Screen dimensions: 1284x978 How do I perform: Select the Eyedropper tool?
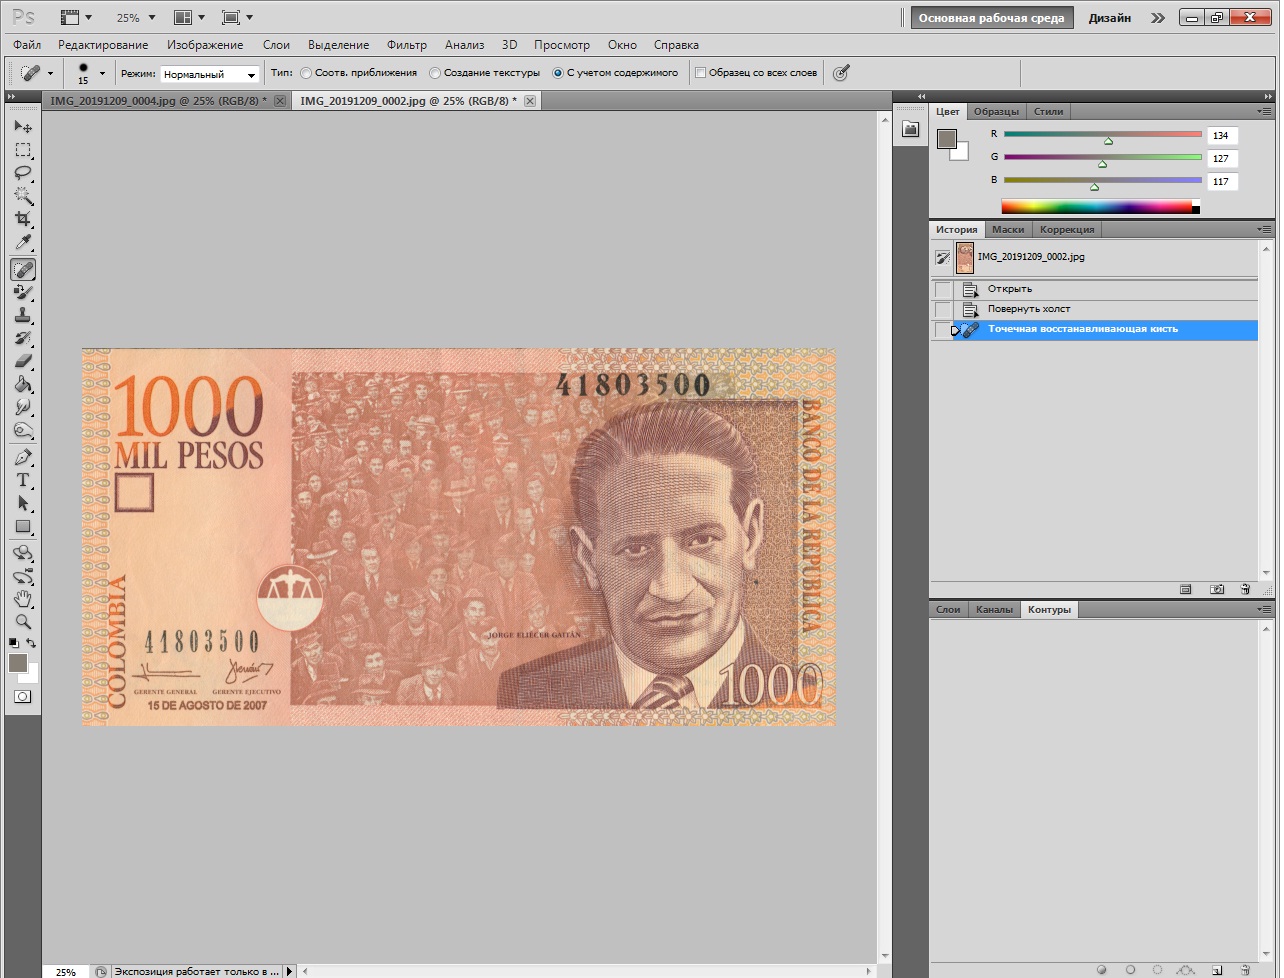(x=23, y=243)
